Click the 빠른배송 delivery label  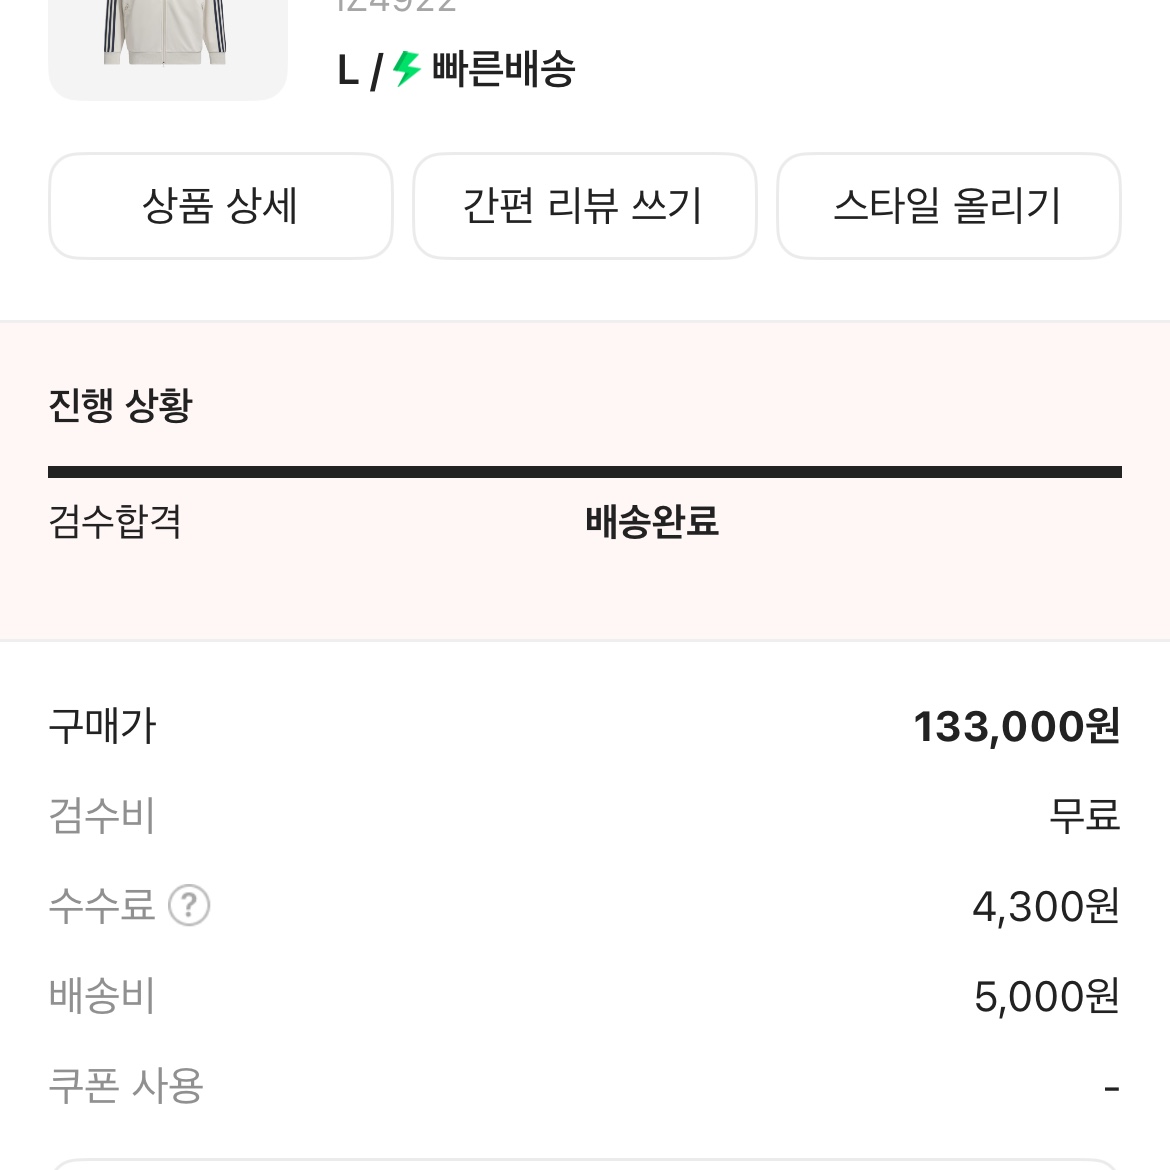(x=505, y=70)
